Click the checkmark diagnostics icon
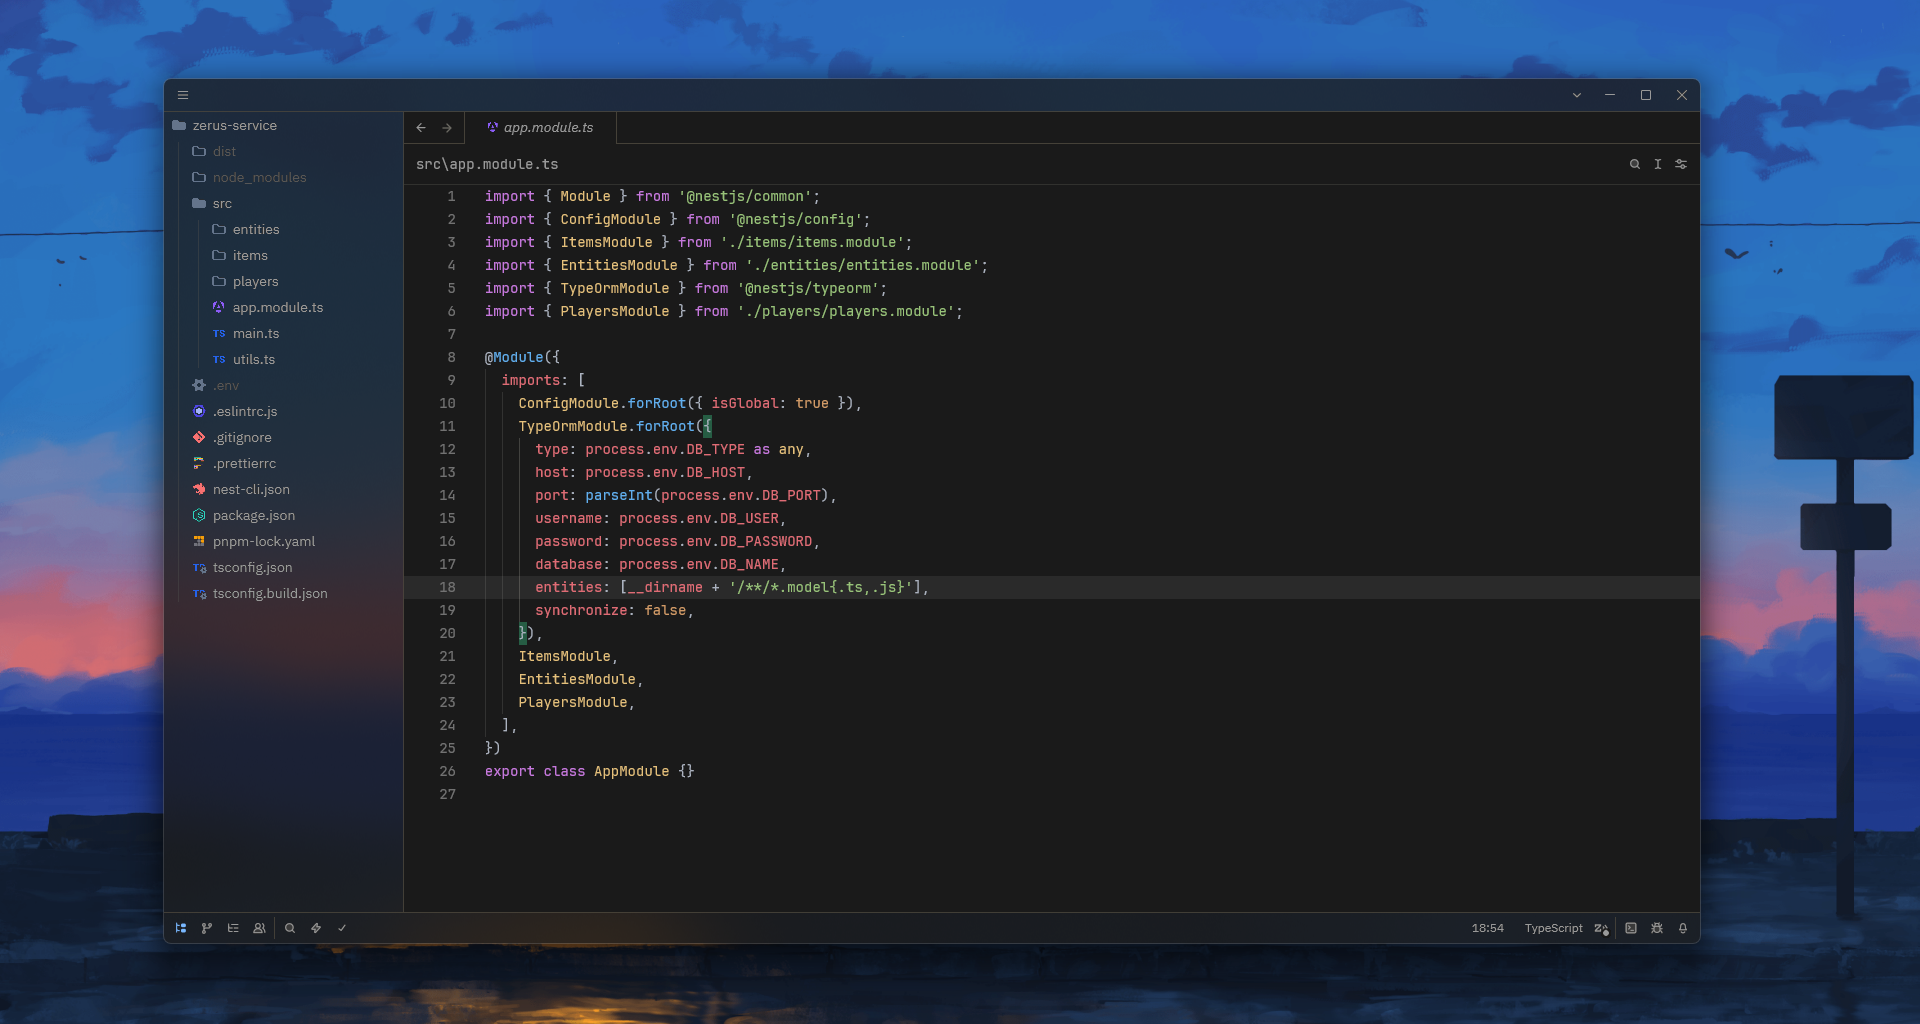Viewport: 1920px width, 1024px height. tap(342, 928)
